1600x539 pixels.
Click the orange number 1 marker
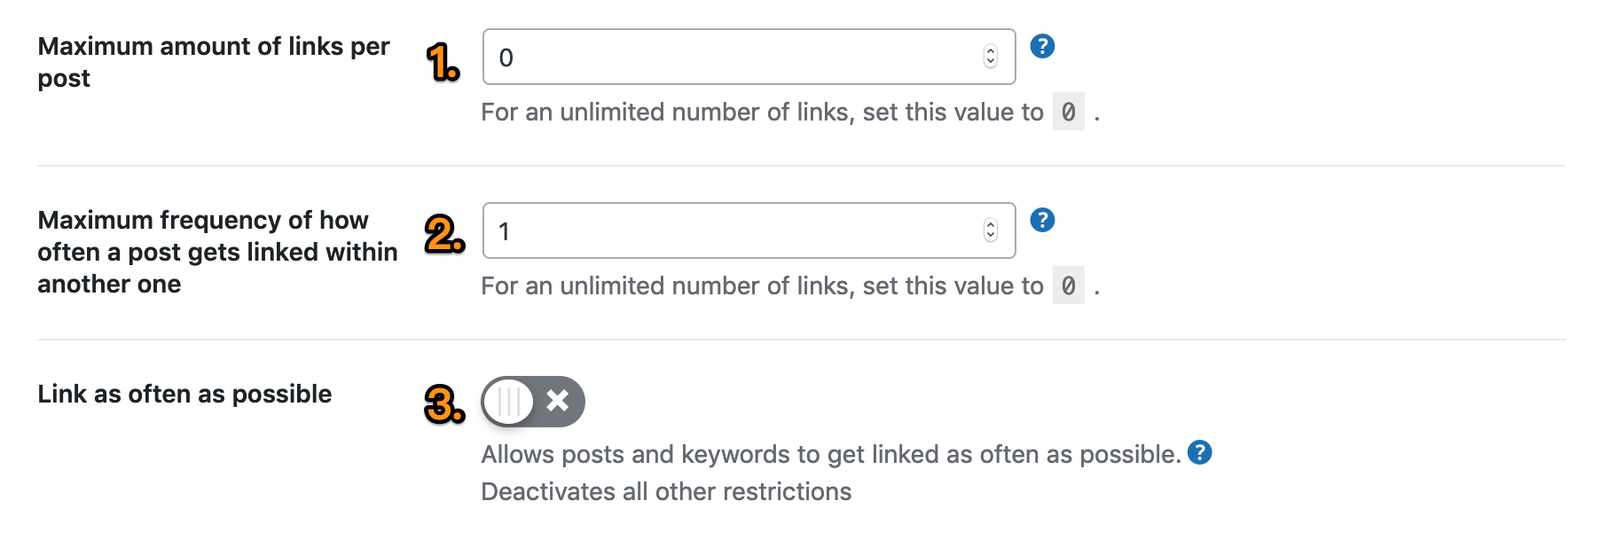click(442, 62)
